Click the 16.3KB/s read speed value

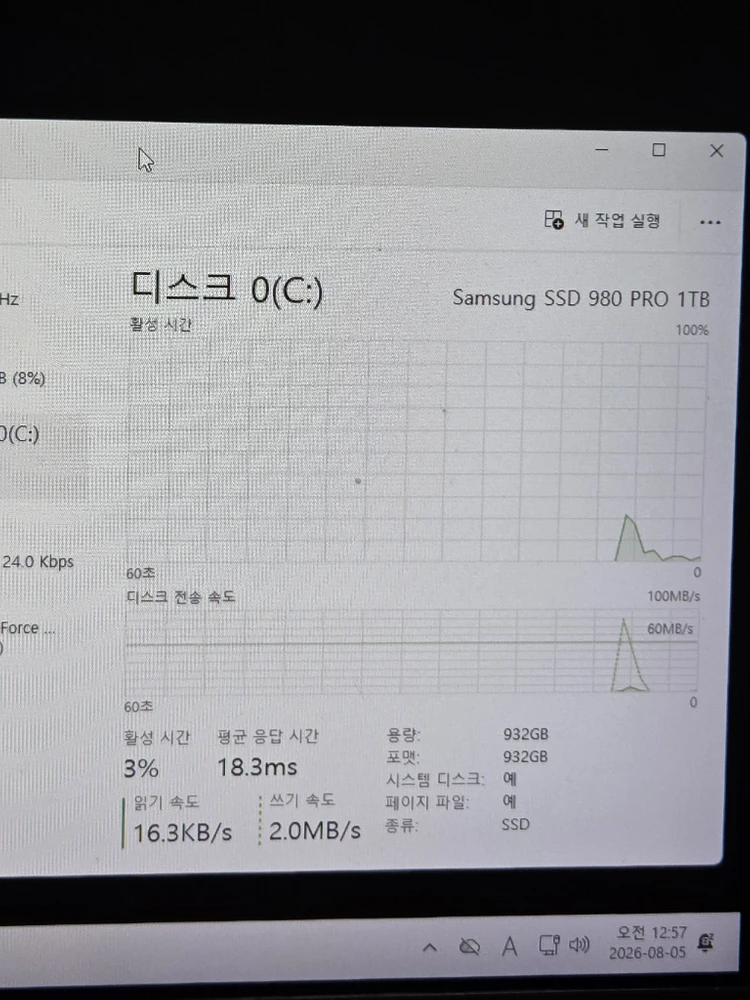click(x=182, y=833)
